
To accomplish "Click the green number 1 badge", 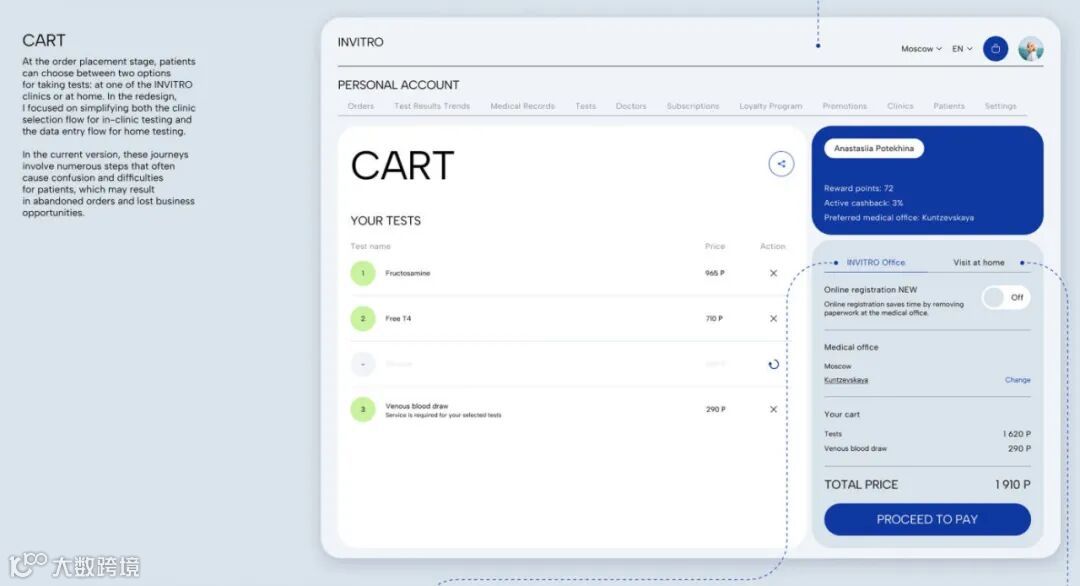I will 363,273.
